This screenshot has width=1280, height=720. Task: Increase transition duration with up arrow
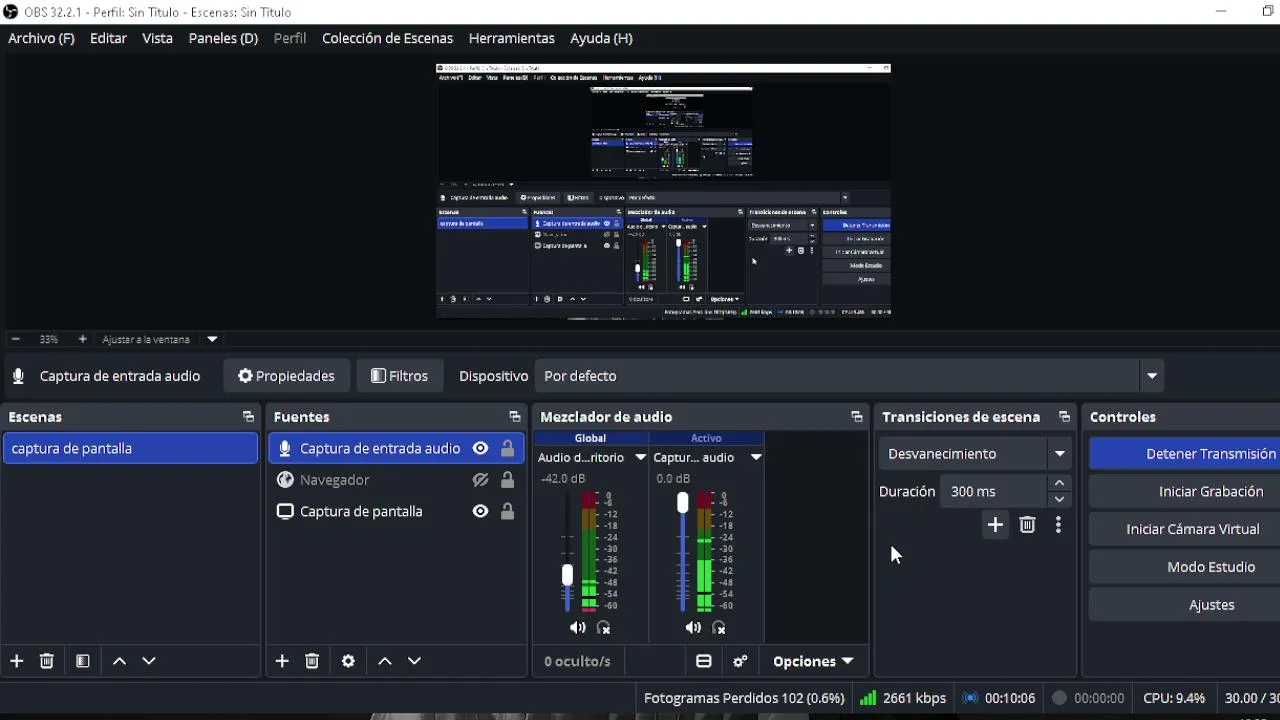coord(1059,484)
